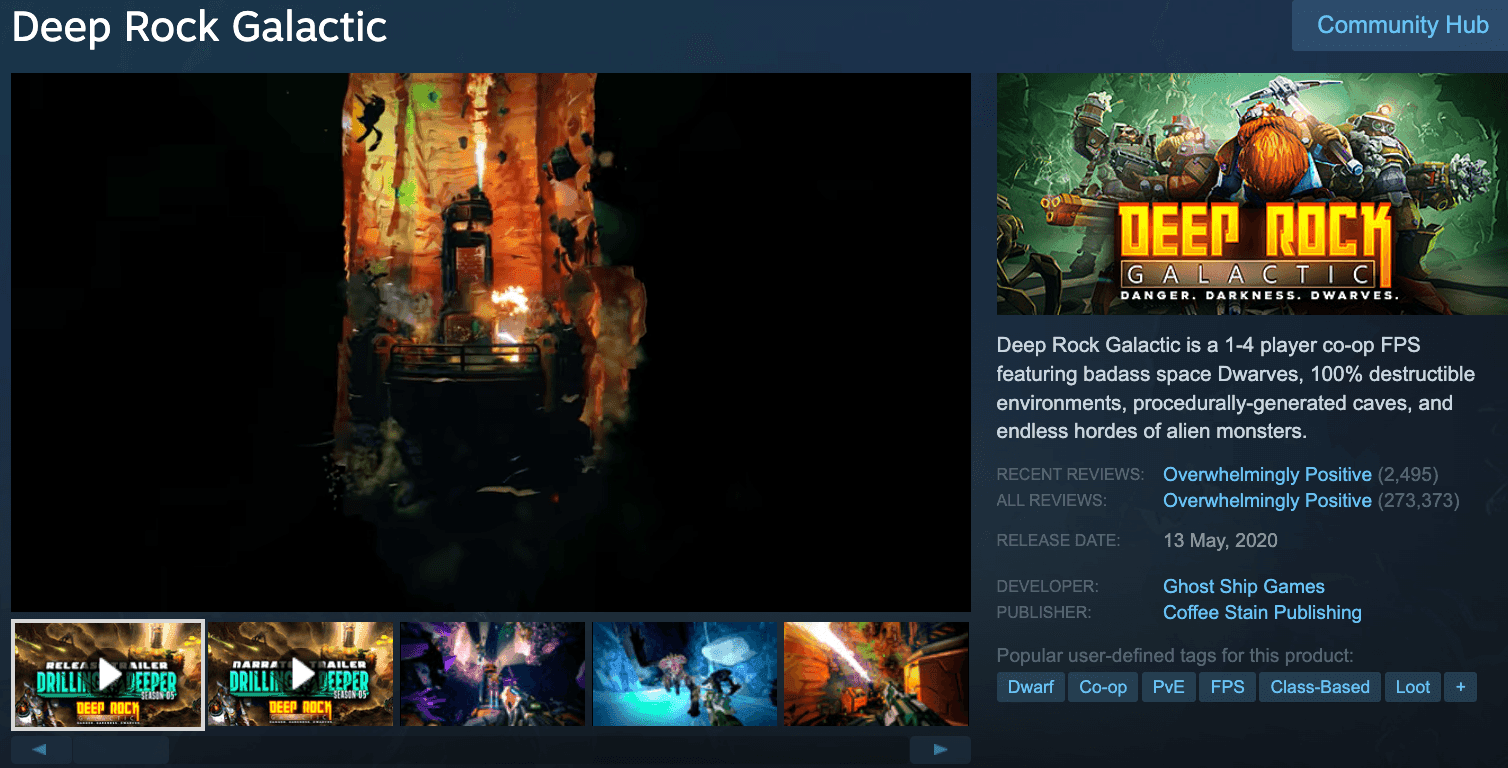The image size is (1508, 768).
Task: Click the left carousel arrow
Action: tap(40, 748)
